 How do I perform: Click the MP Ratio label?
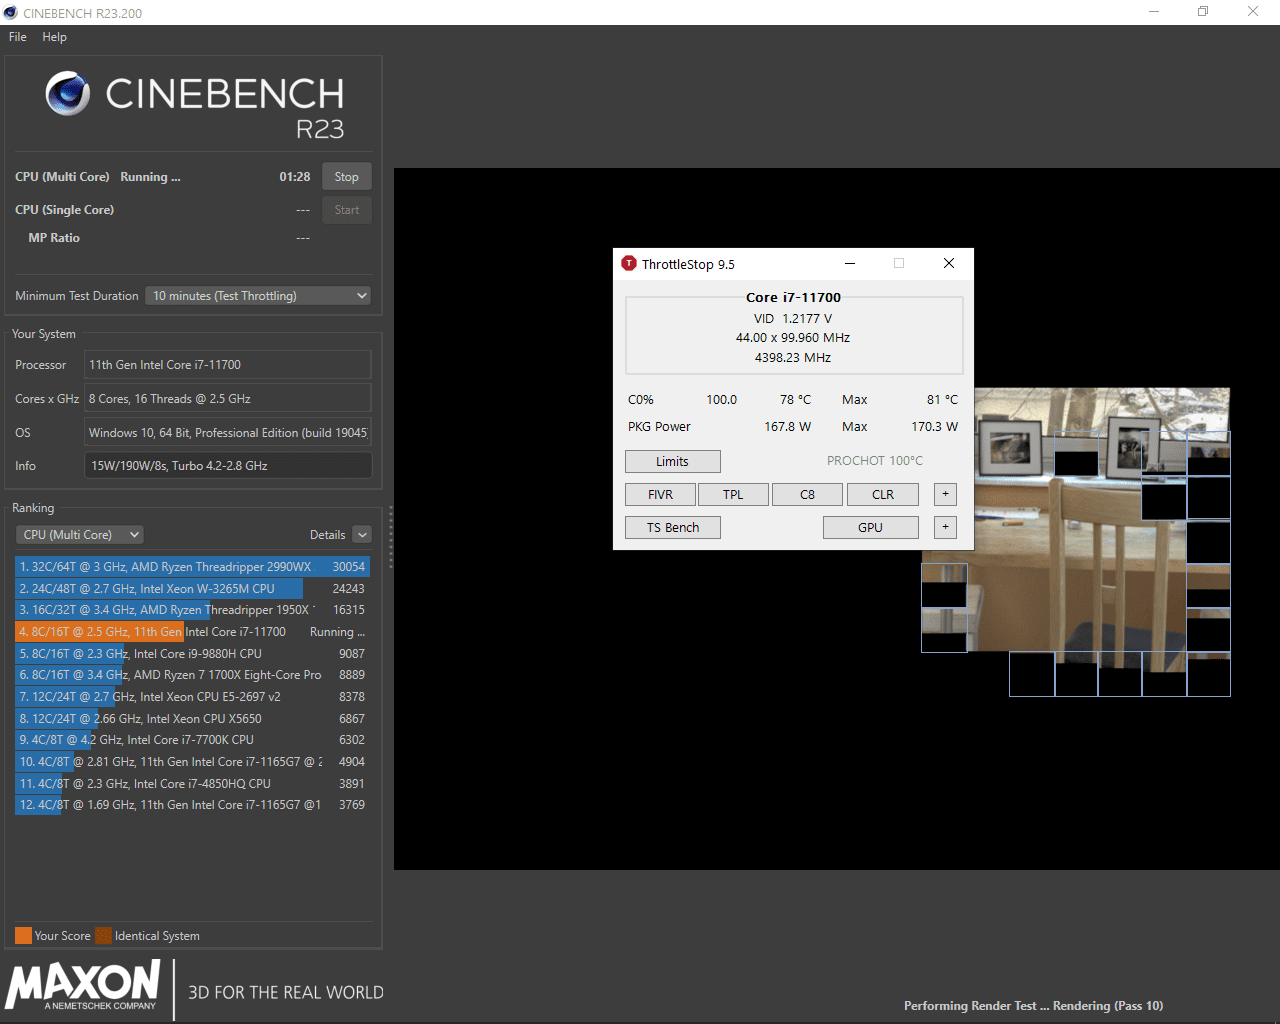coord(54,238)
